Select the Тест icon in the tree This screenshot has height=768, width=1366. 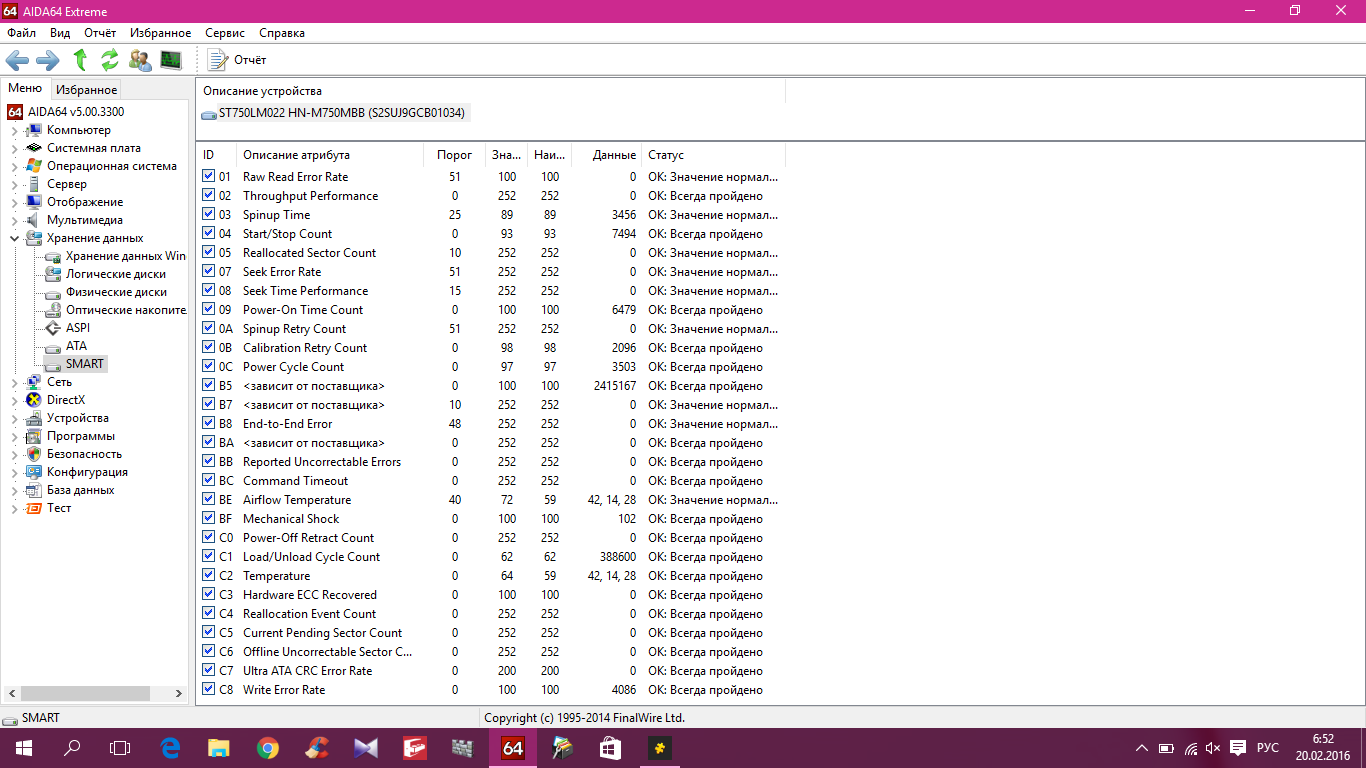[x=34, y=508]
